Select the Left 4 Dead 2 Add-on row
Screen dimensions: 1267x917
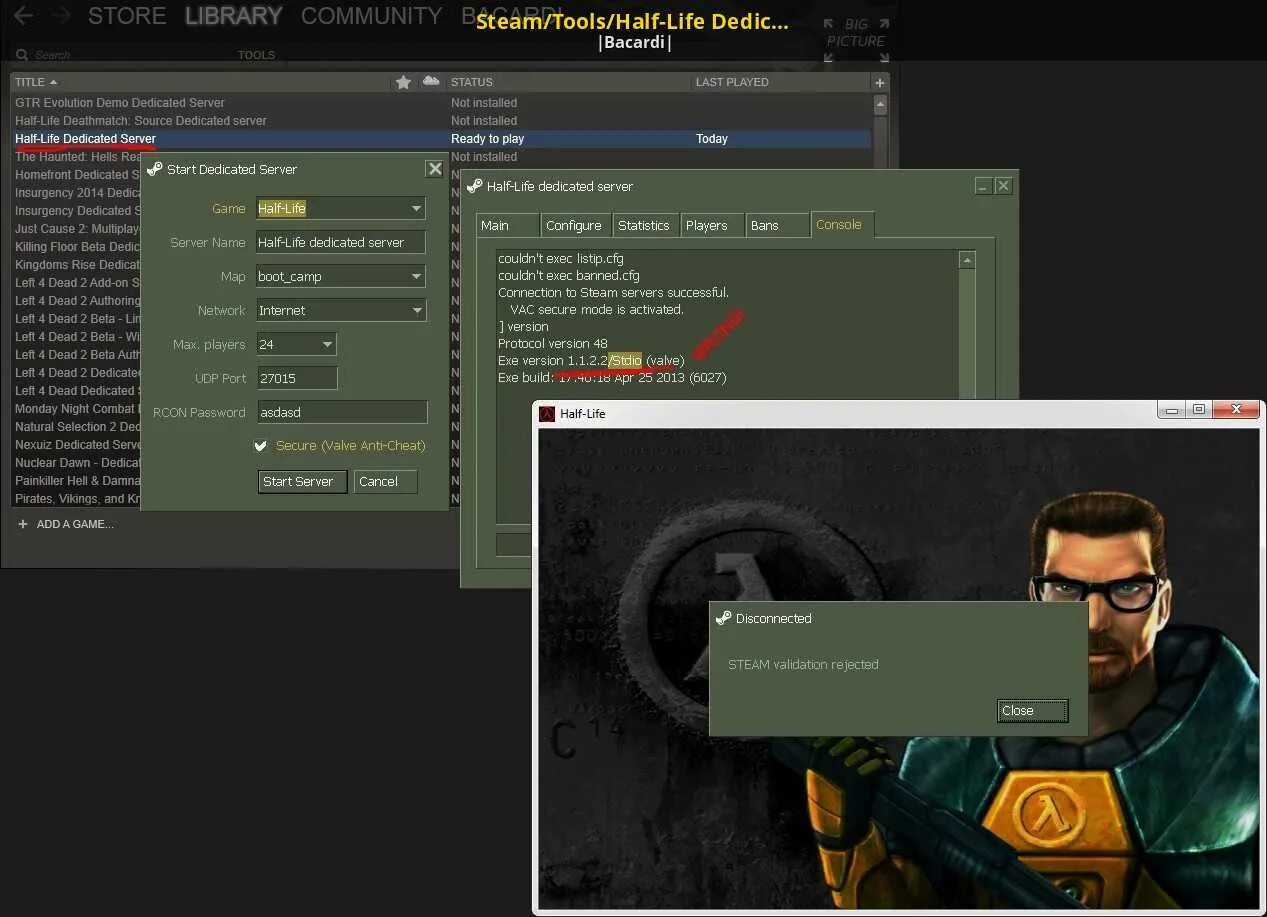click(x=78, y=283)
